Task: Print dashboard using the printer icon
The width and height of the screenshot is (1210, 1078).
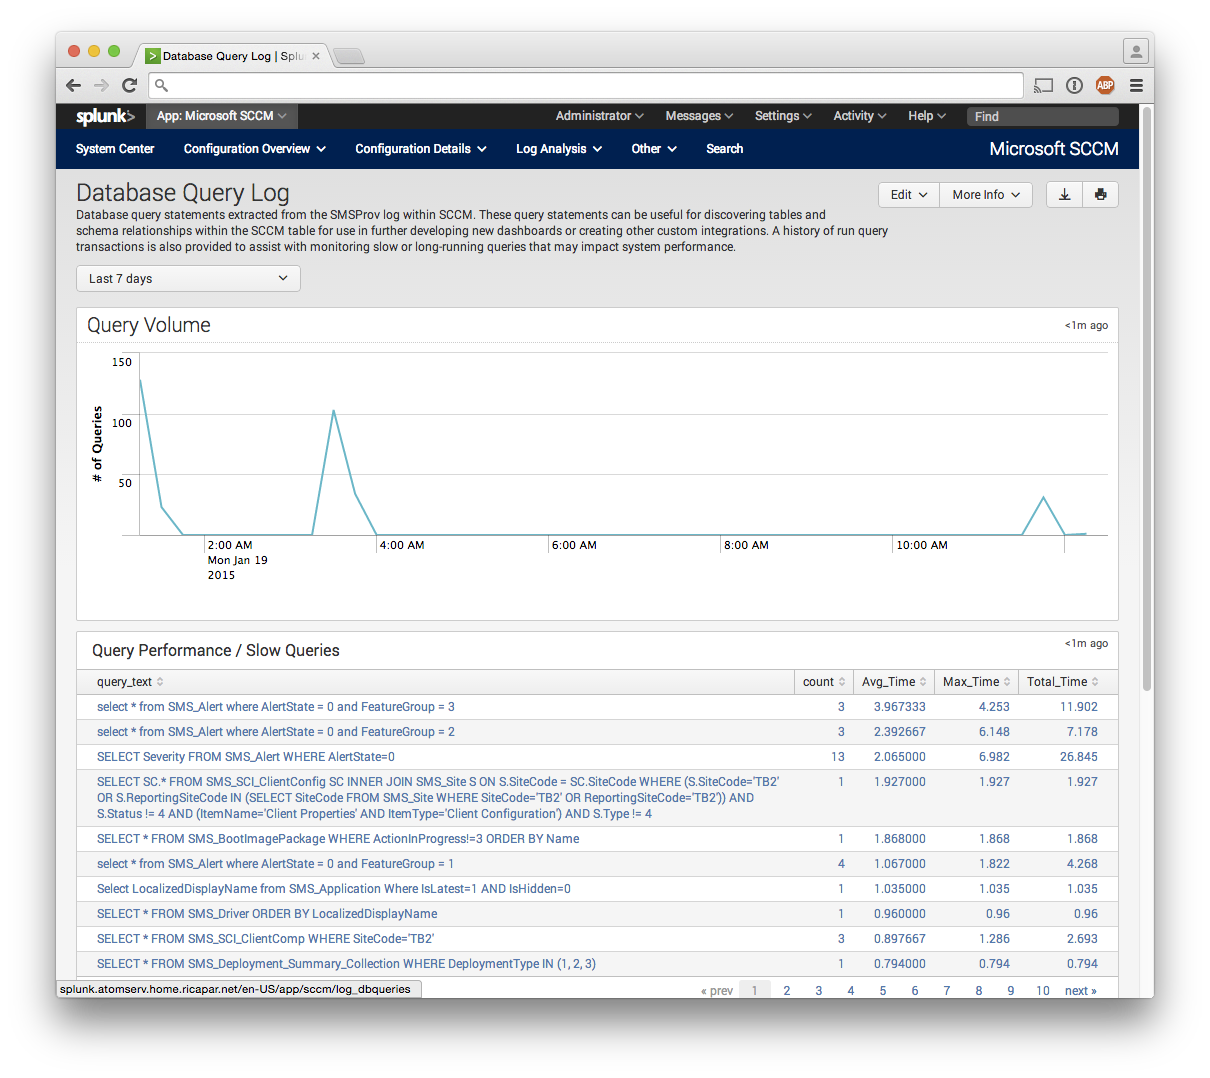Action: click(1101, 195)
